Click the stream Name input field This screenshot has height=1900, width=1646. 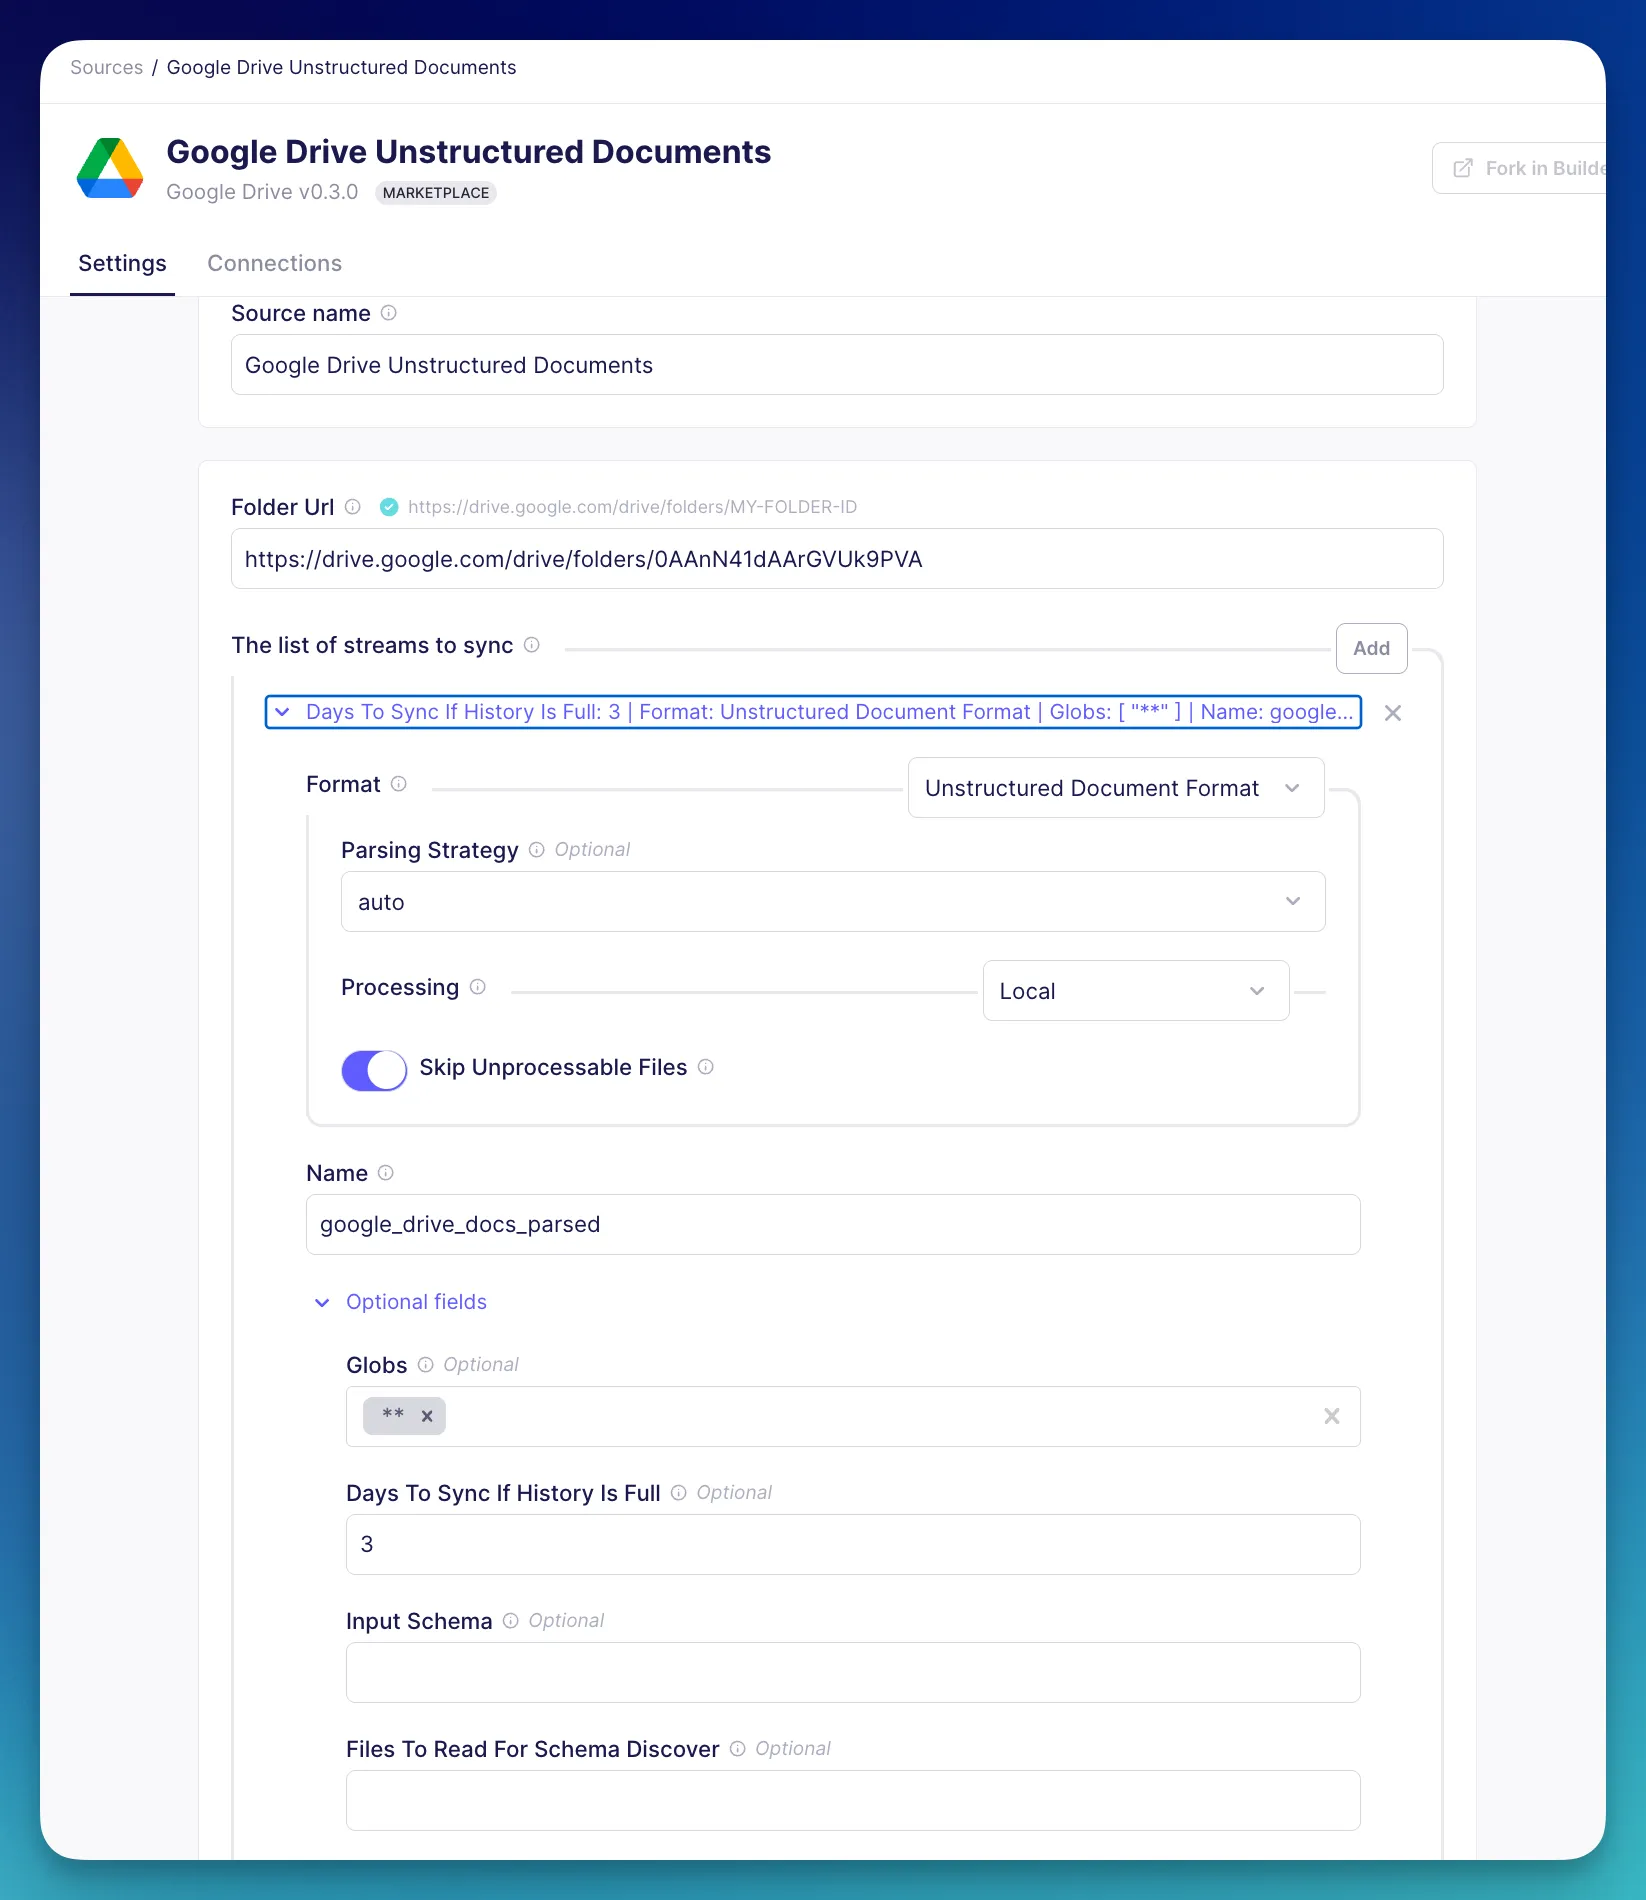pos(833,1225)
